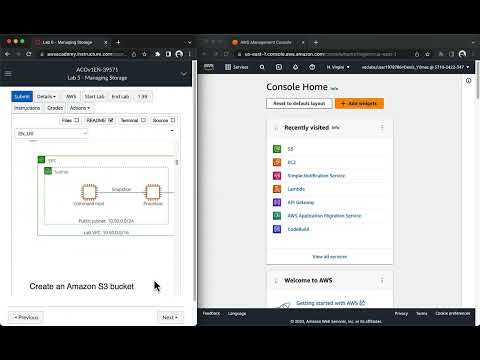This screenshot has height=360, width=480.
Task: Open the Simple Notification Service icon
Action: coord(277,175)
